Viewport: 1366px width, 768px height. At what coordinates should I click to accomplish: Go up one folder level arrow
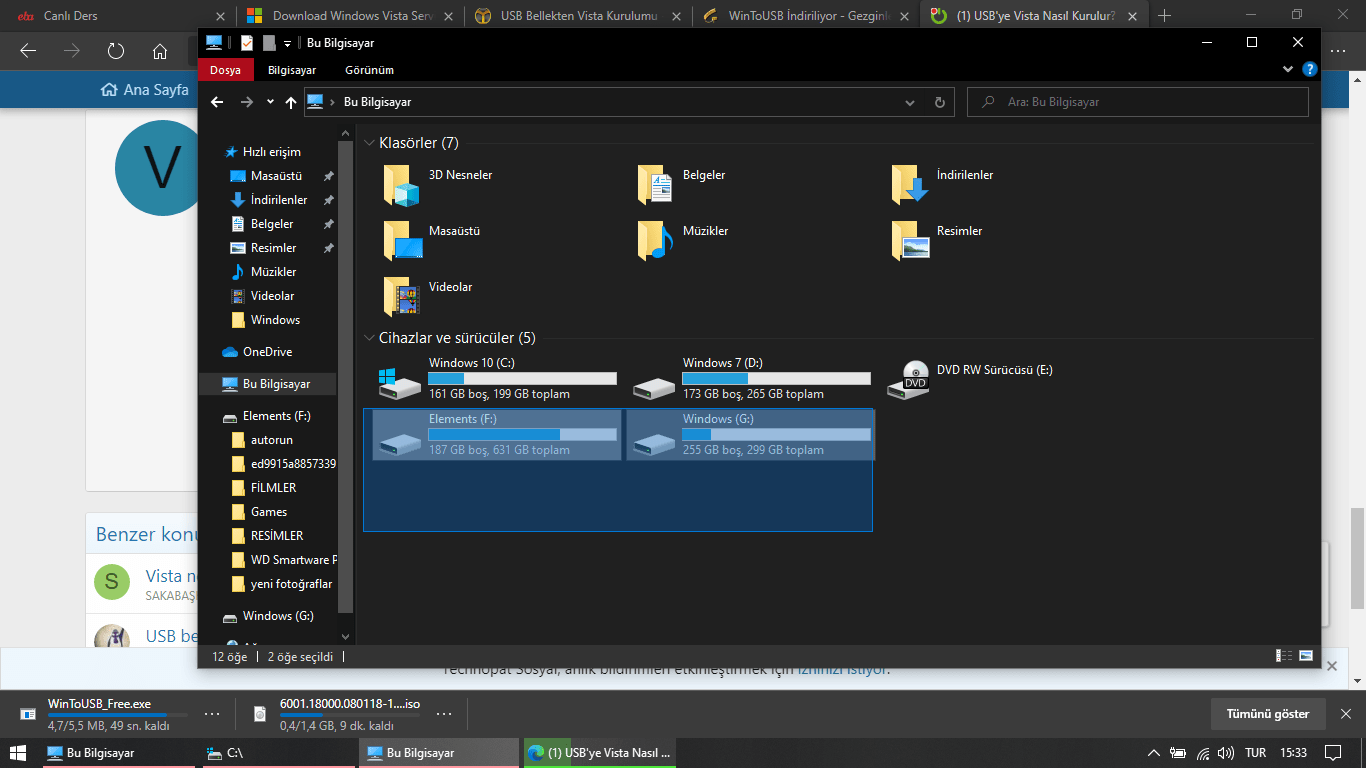[291, 102]
